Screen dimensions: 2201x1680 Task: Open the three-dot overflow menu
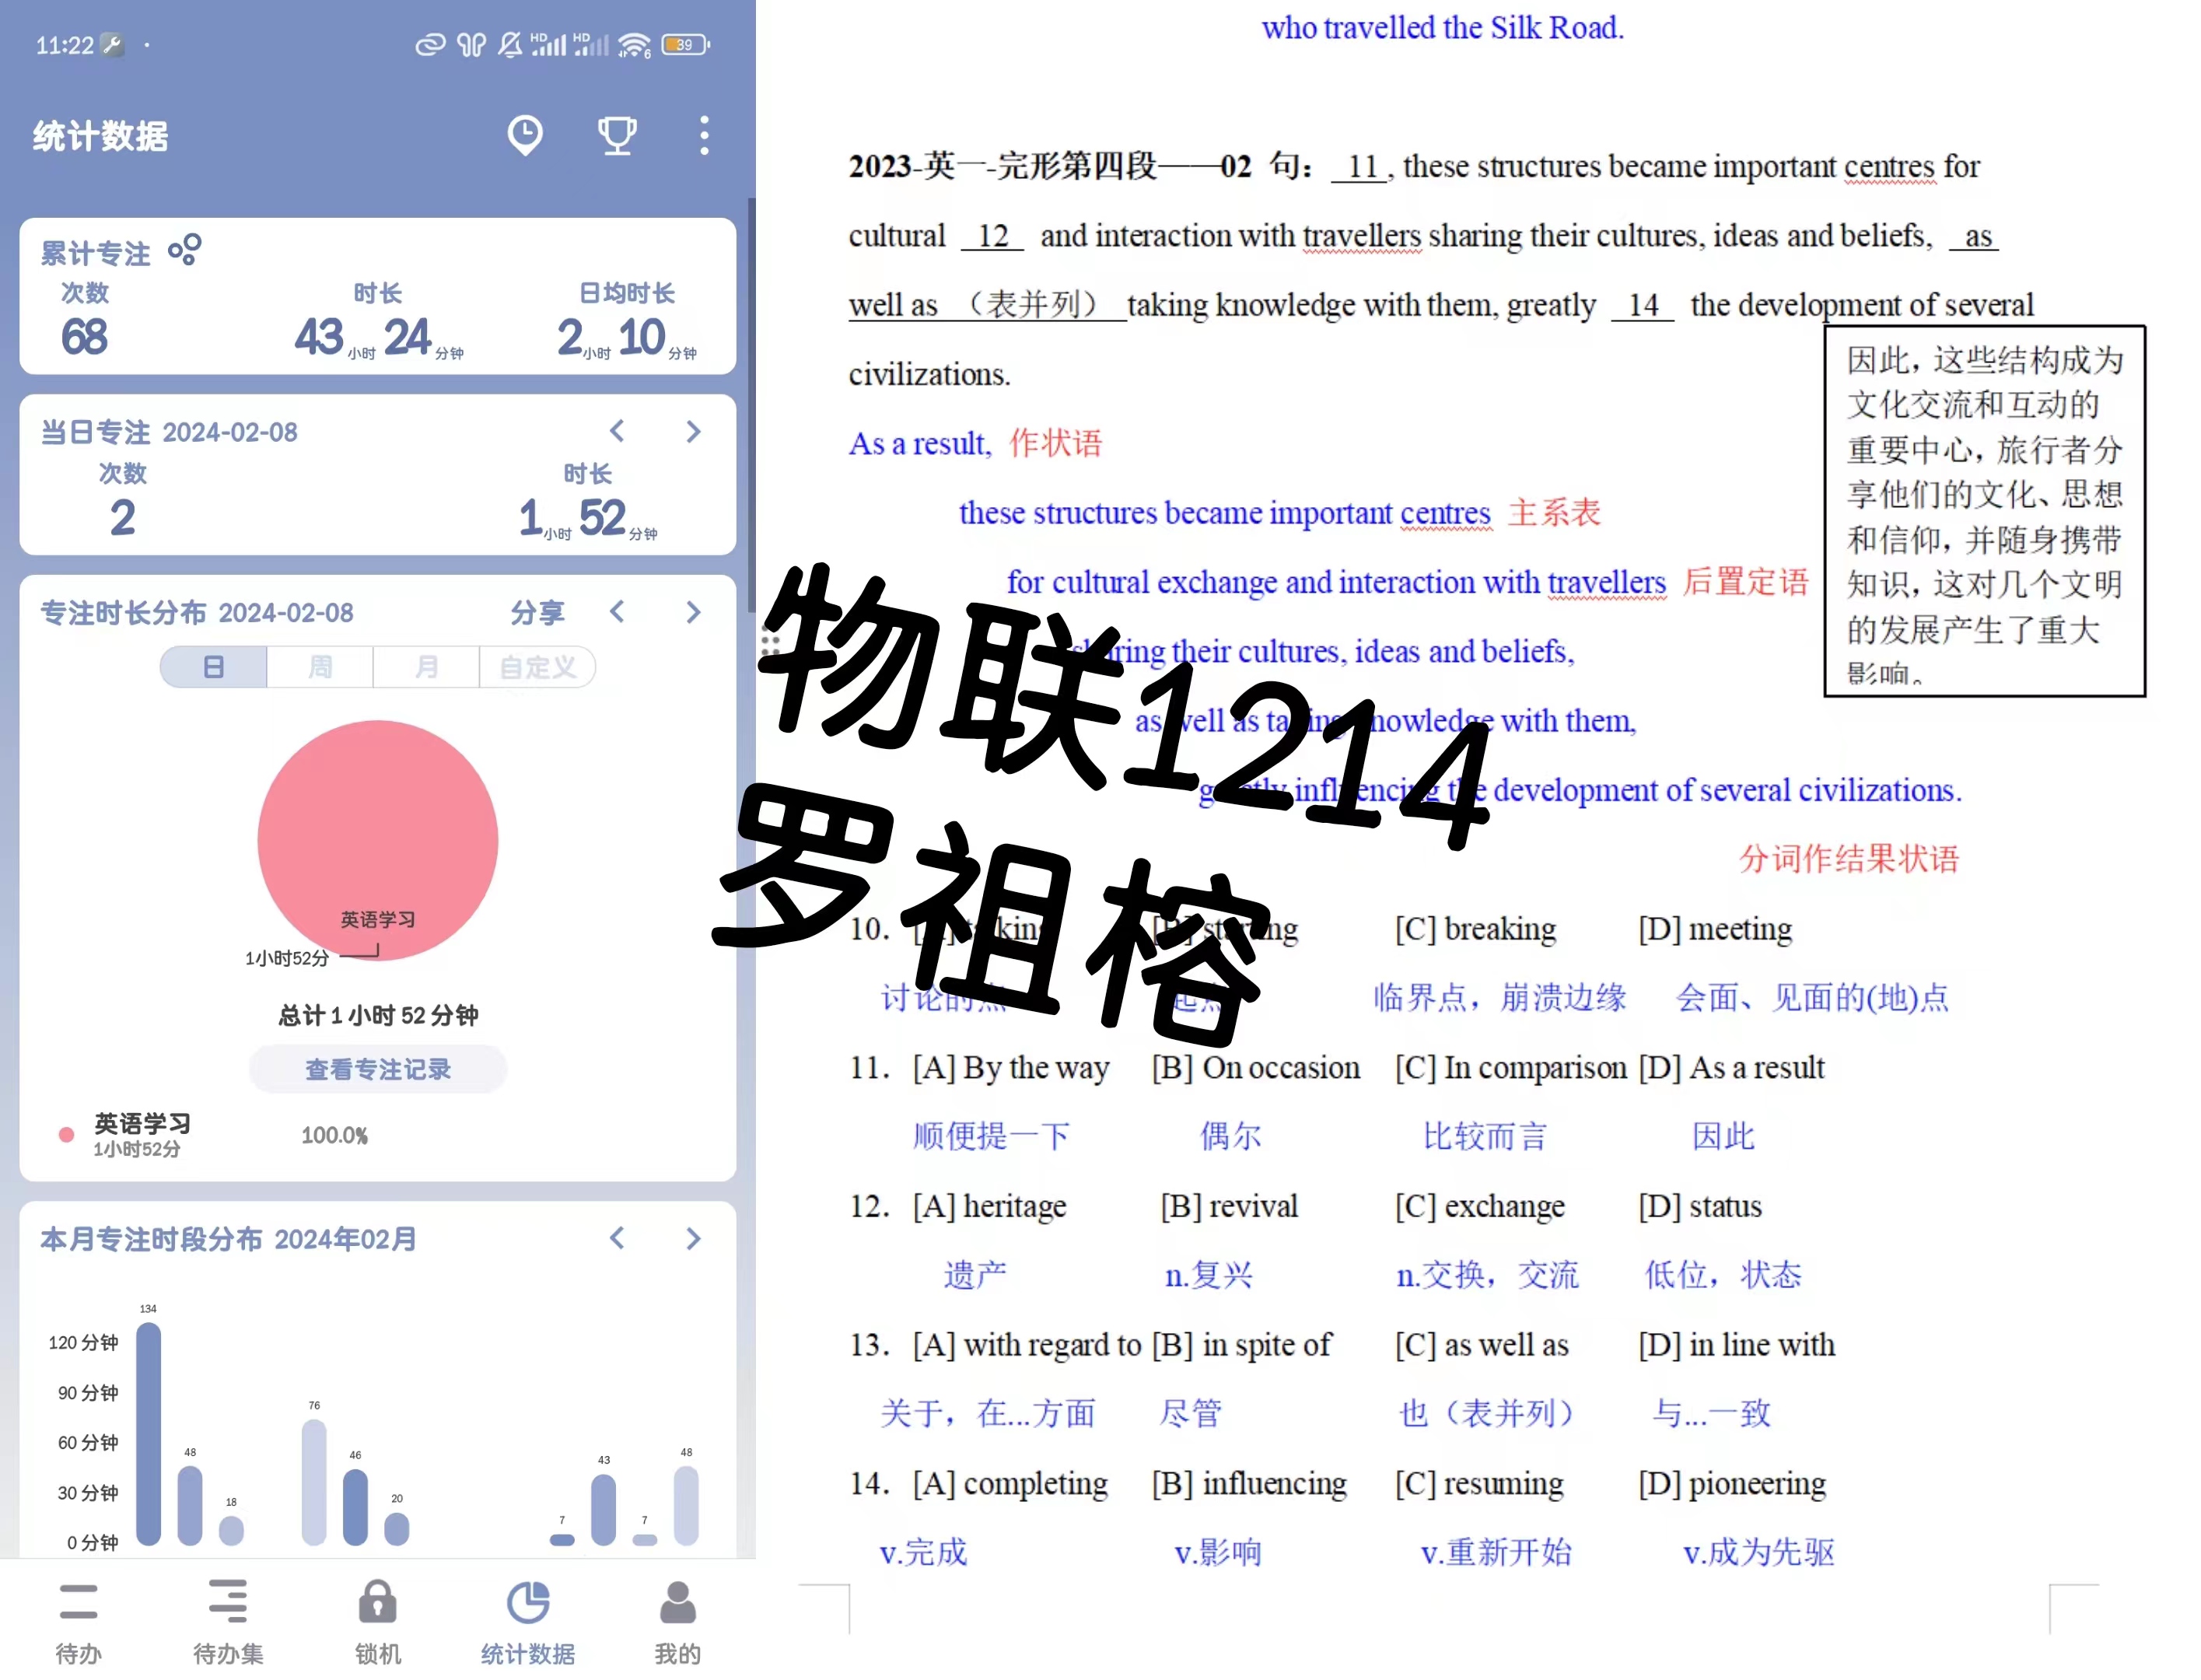pos(704,135)
